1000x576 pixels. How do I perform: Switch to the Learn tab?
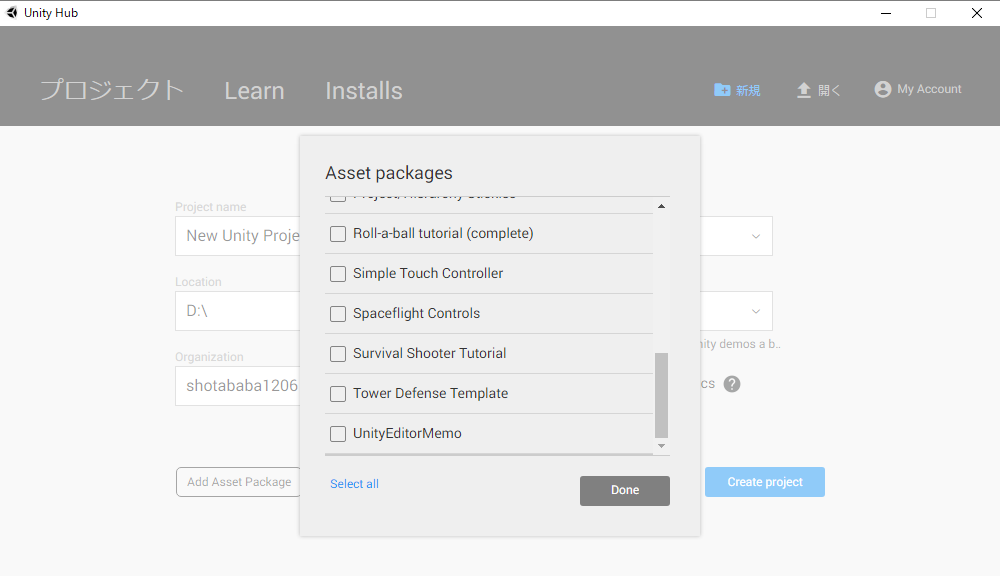point(254,91)
